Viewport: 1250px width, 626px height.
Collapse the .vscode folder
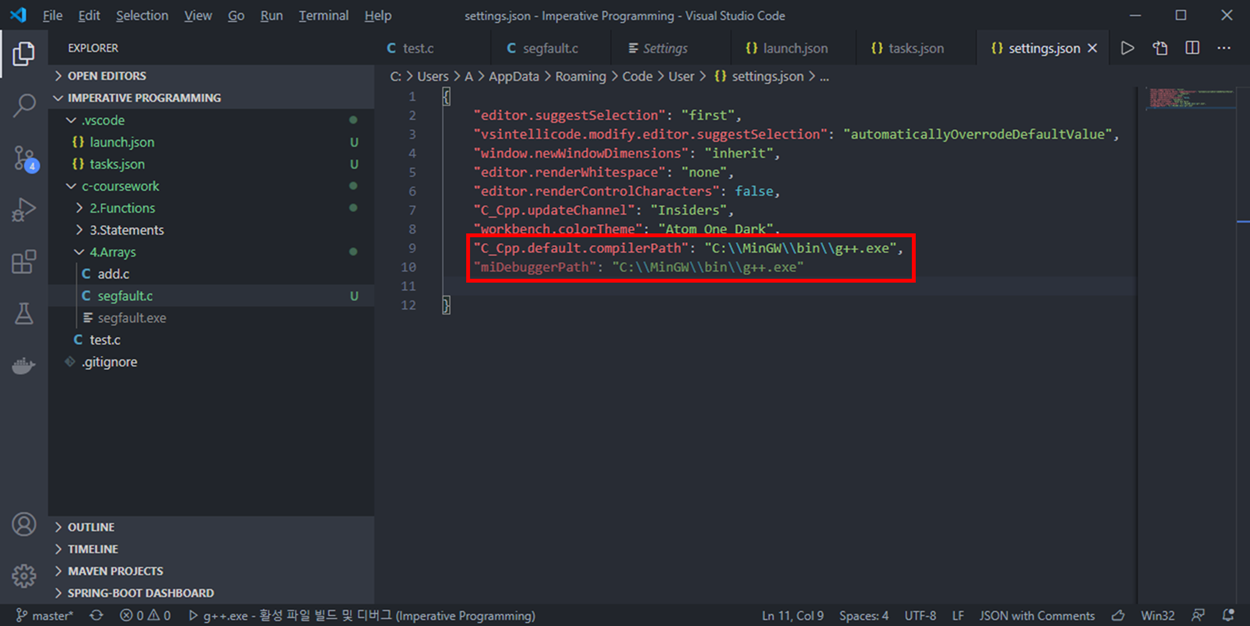211,120
